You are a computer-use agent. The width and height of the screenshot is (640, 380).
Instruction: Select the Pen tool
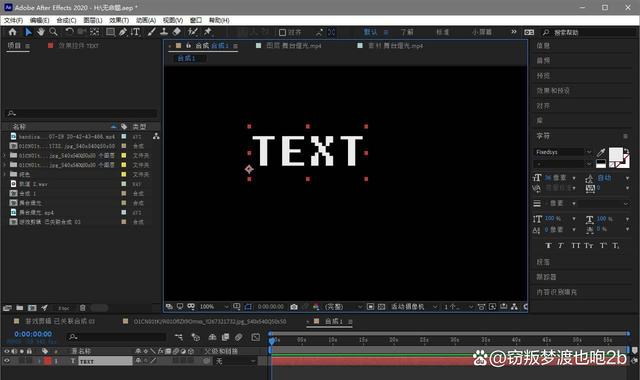(x=123, y=32)
